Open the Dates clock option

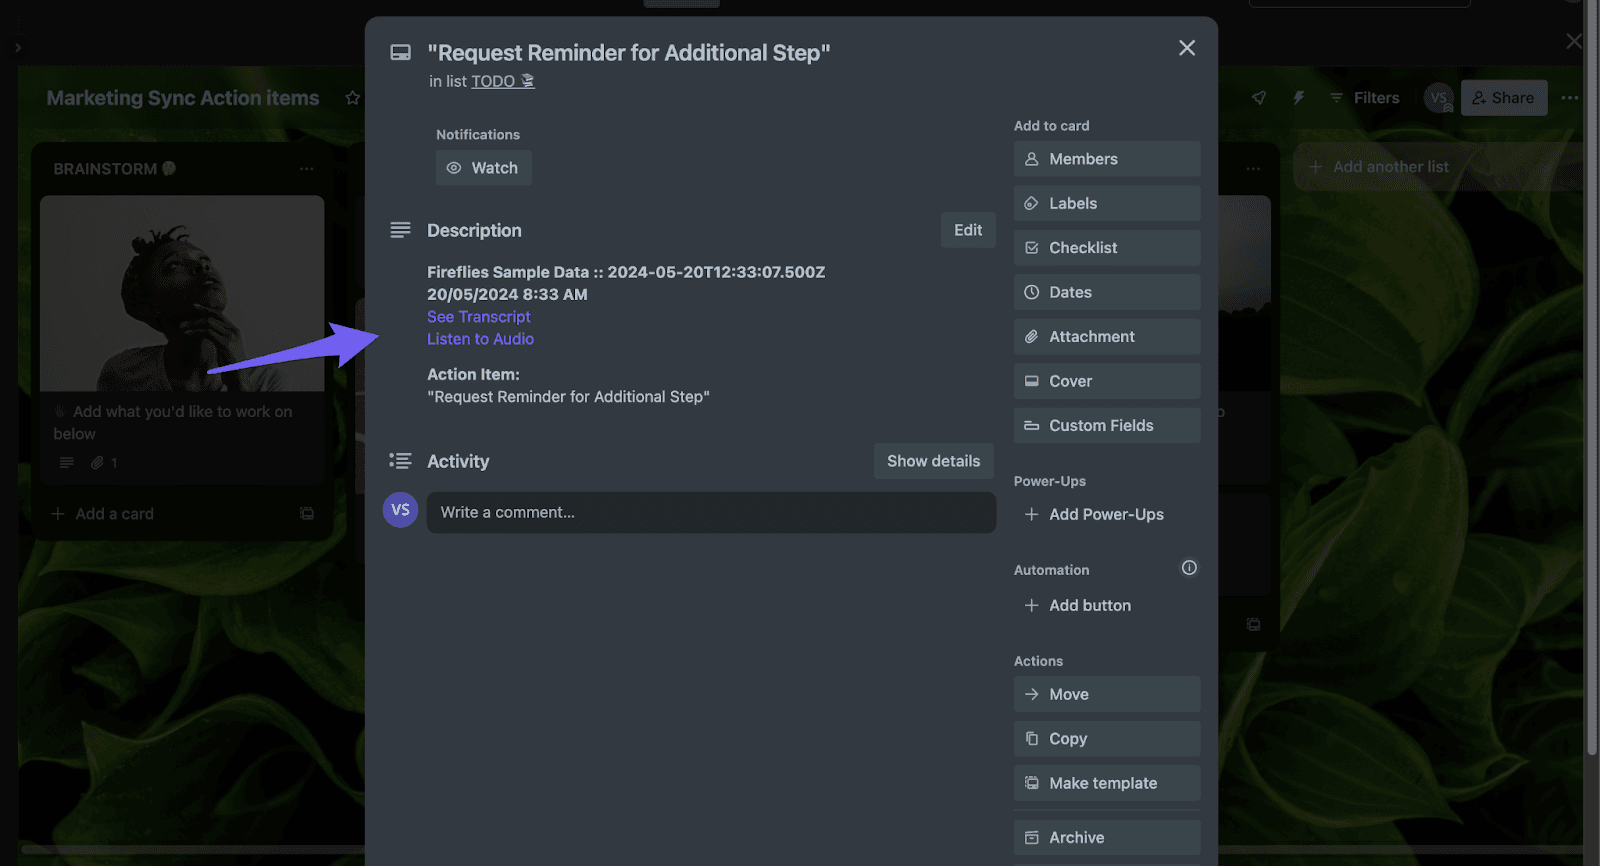1107,292
